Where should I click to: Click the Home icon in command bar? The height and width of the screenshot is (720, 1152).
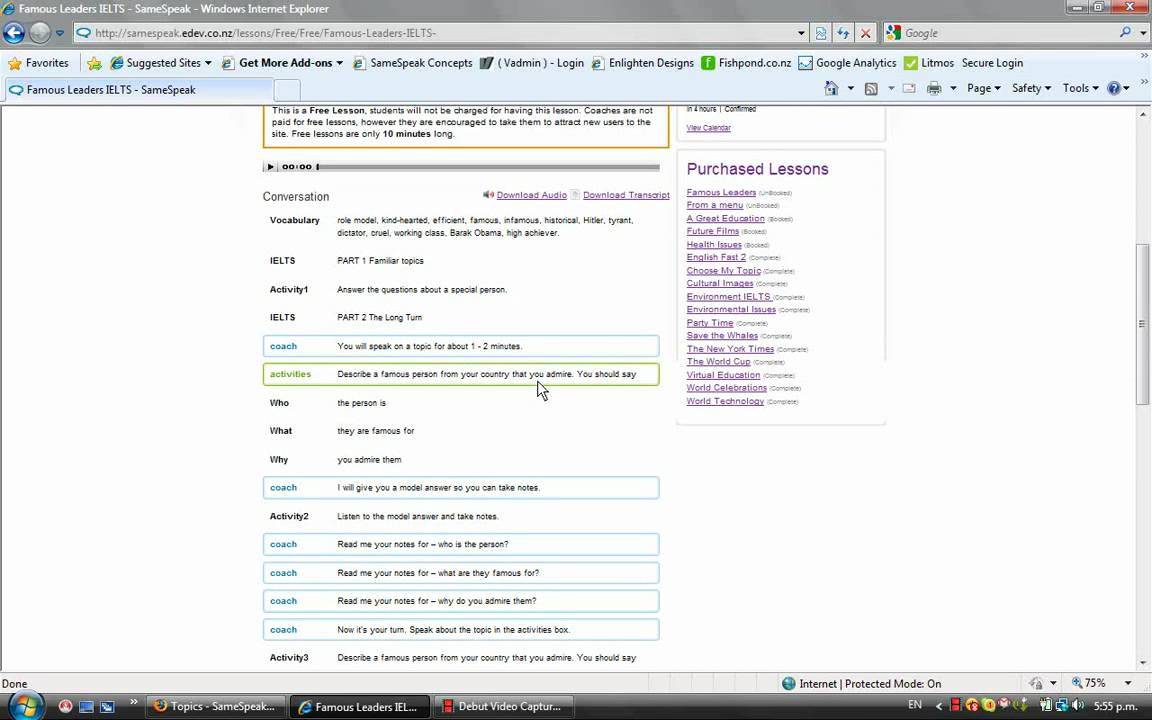click(x=831, y=88)
